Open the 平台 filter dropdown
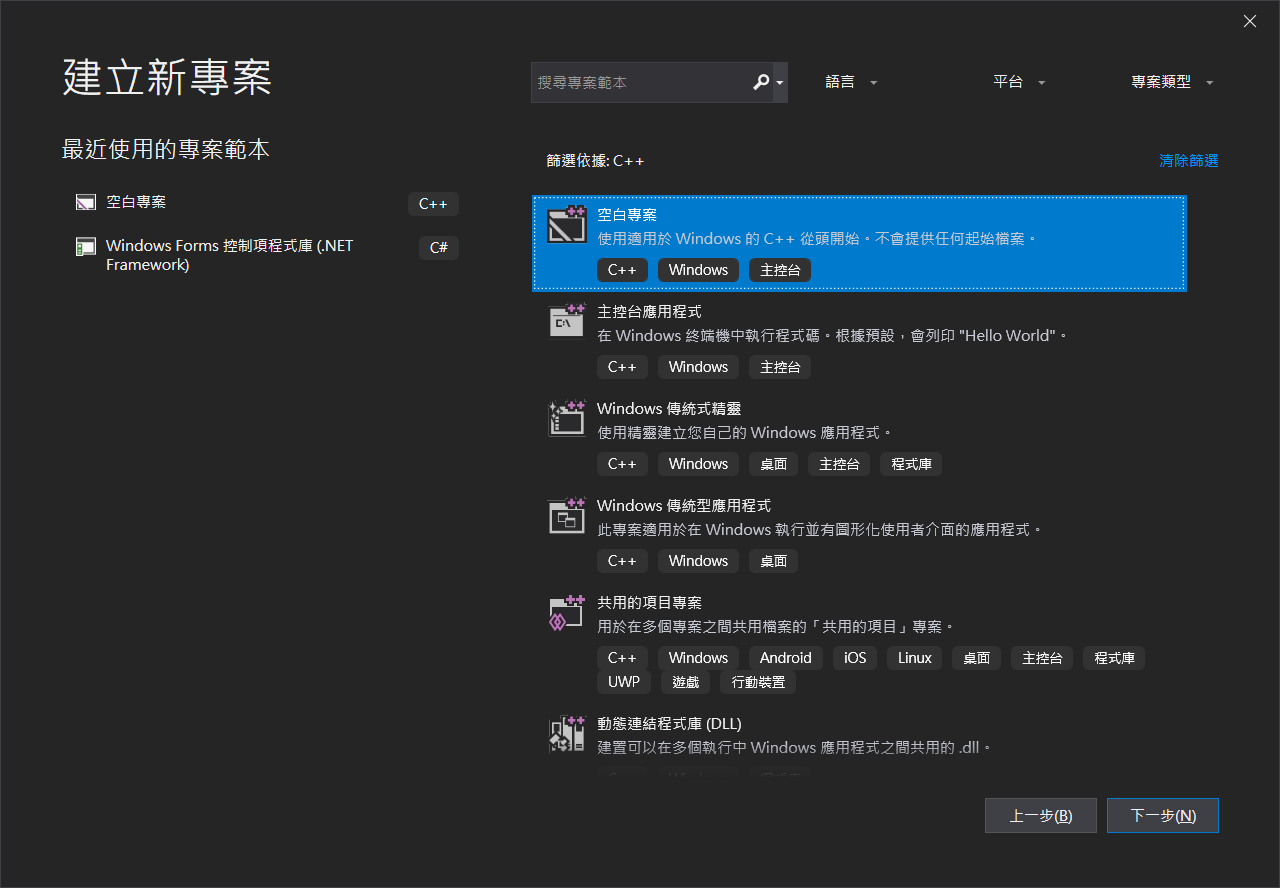 pyautogui.click(x=1018, y=82)
